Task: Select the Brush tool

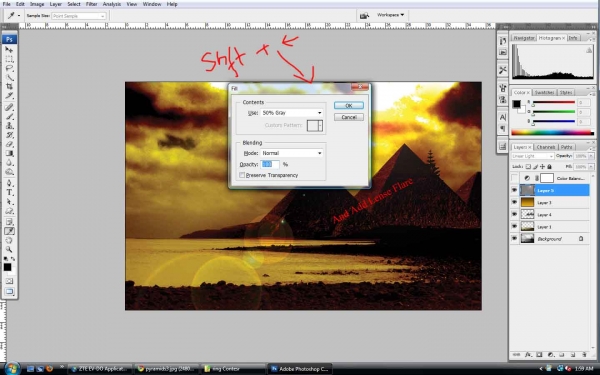Action: [9, 116]
